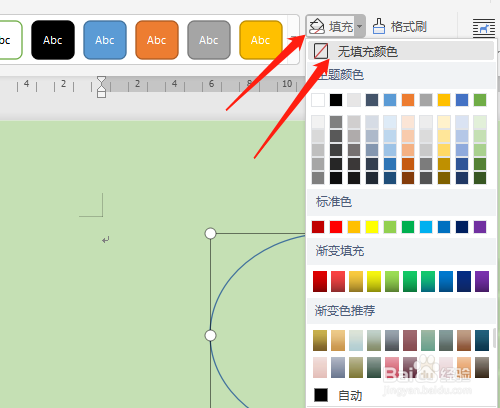Select the red gradient fill swatch

(x=320, y=281)
